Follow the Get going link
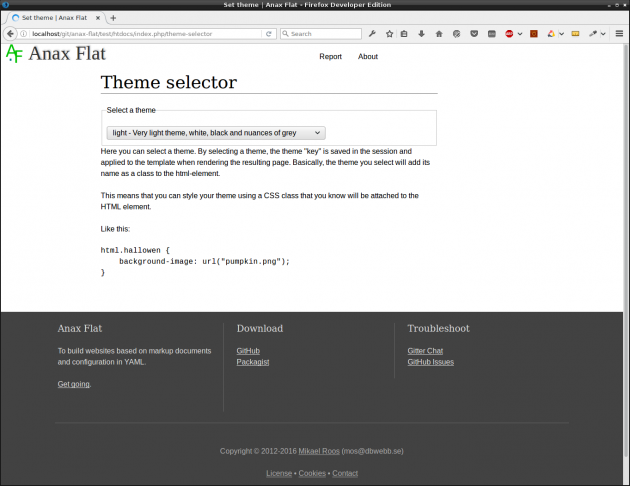Image resolution: width=630 pixels, height=486 pixels. 74,384
